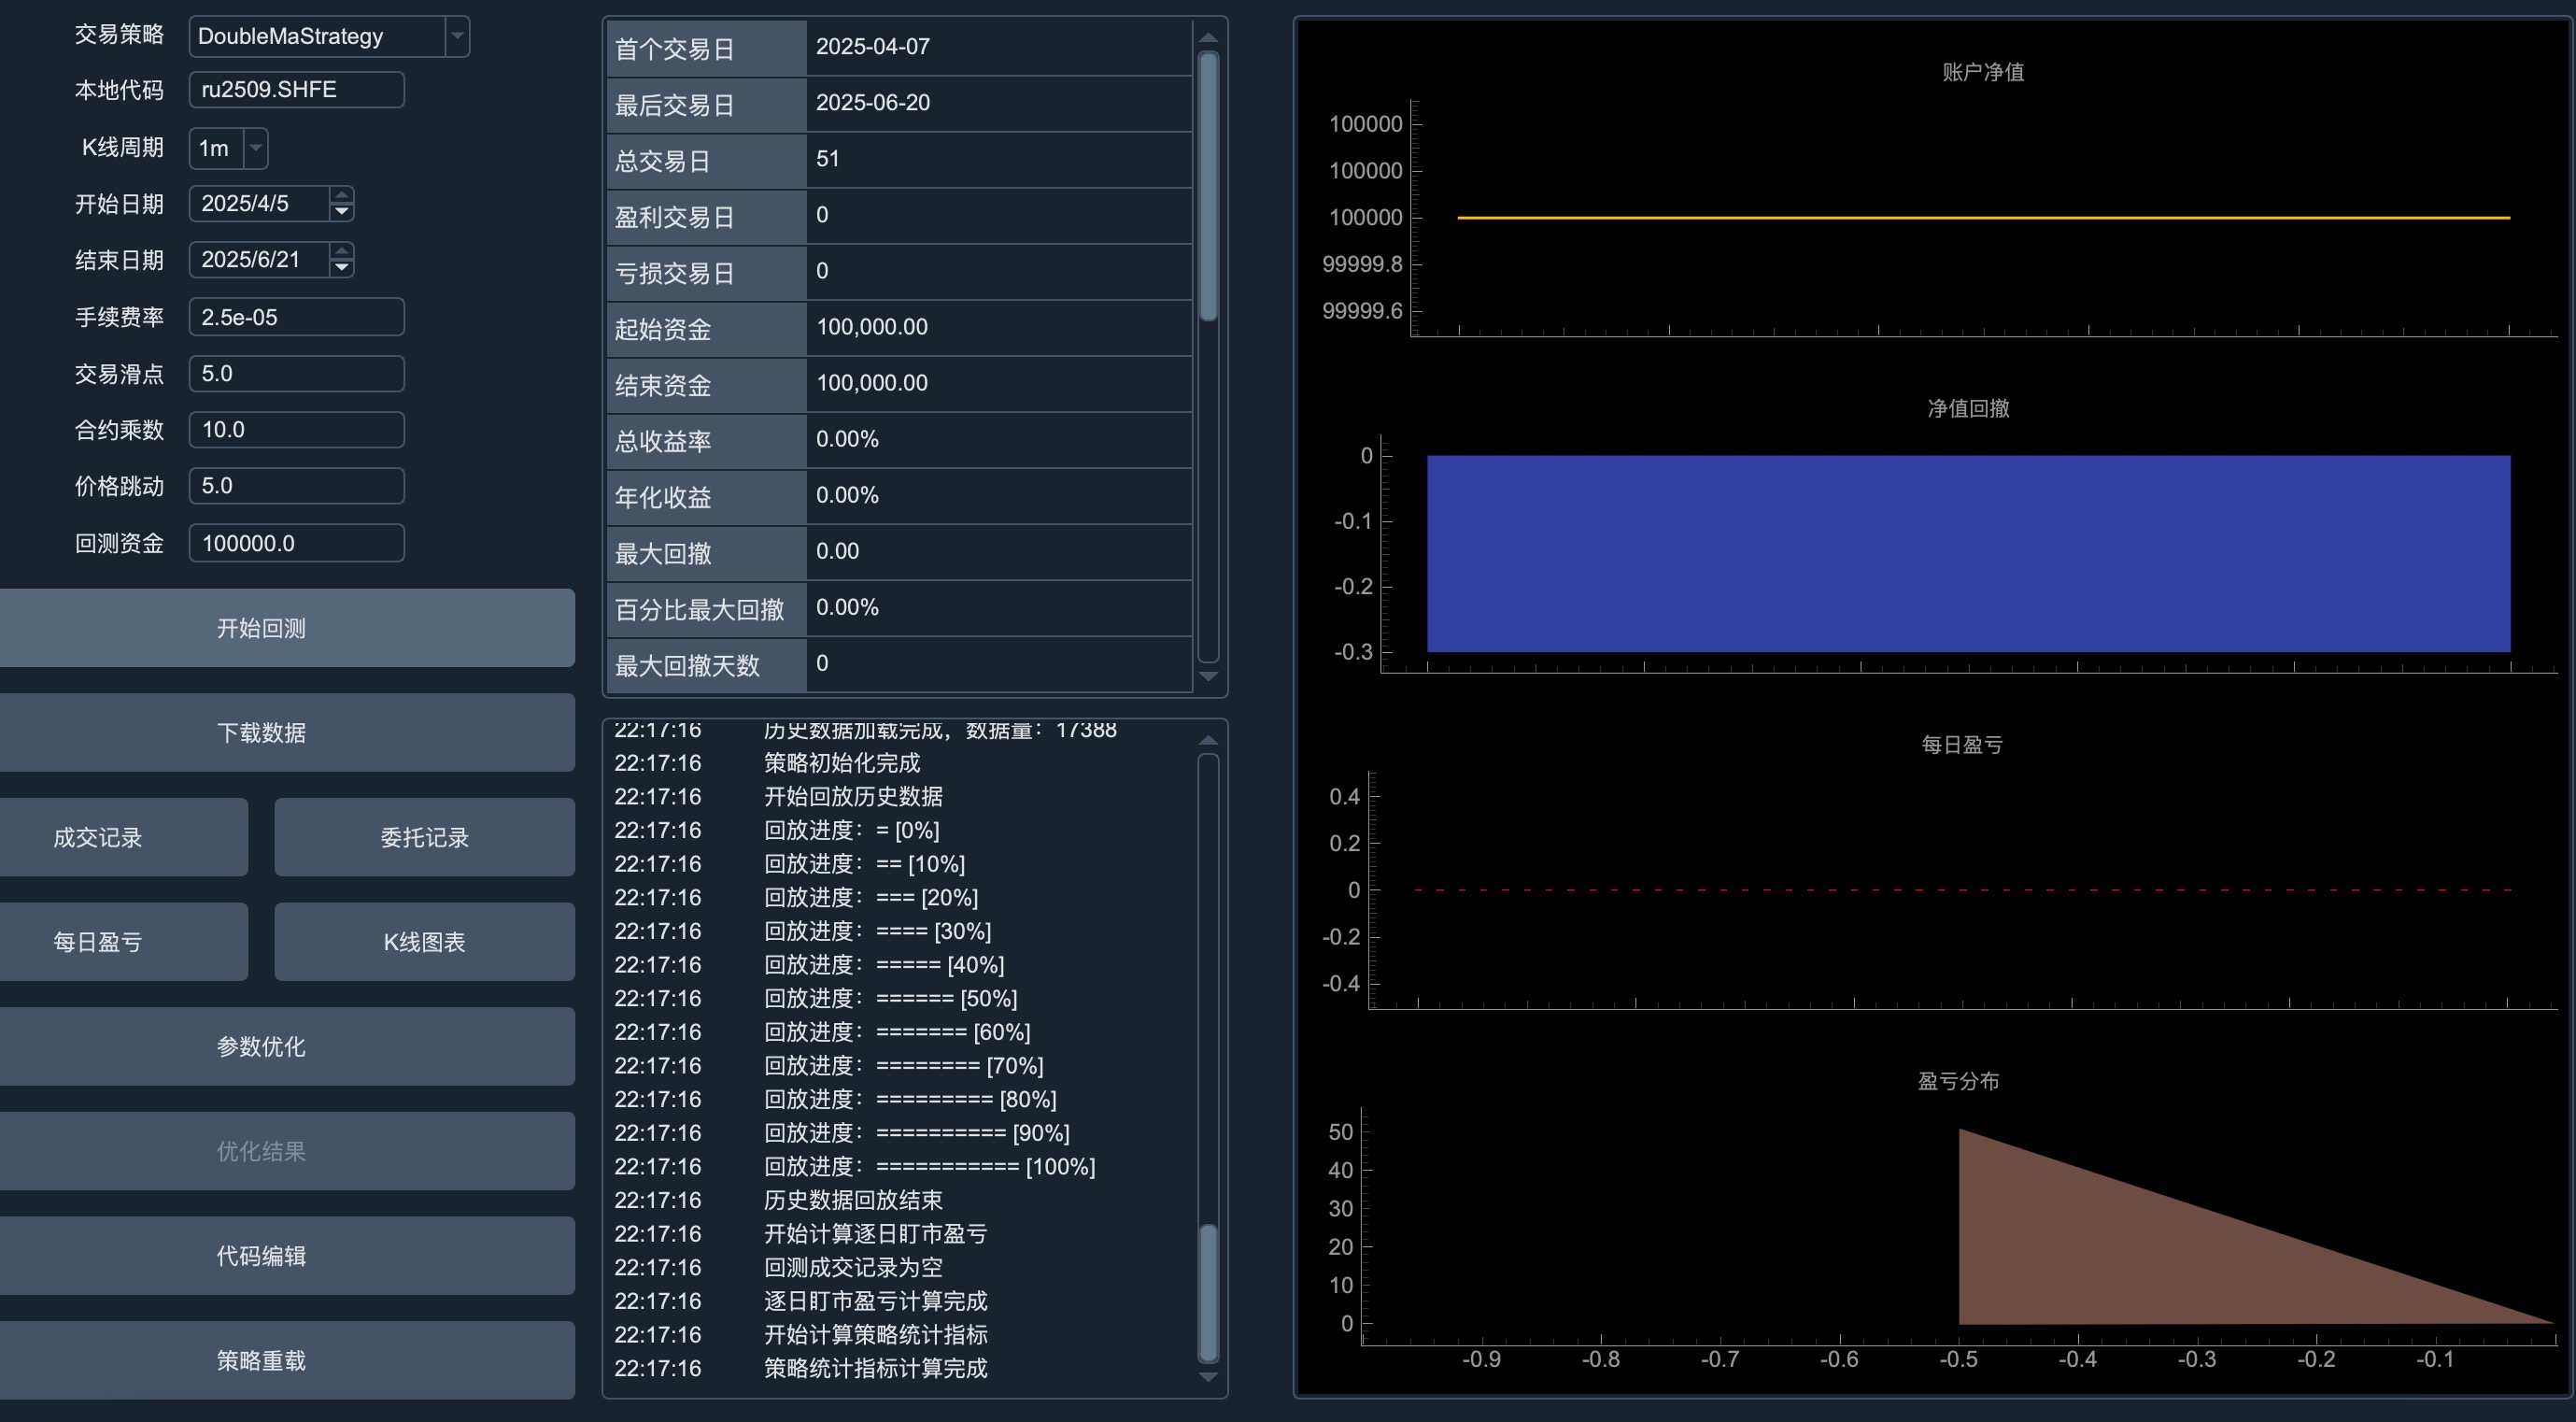Open 每日盈亏 daily PnL button

click(x=122, y=942)
